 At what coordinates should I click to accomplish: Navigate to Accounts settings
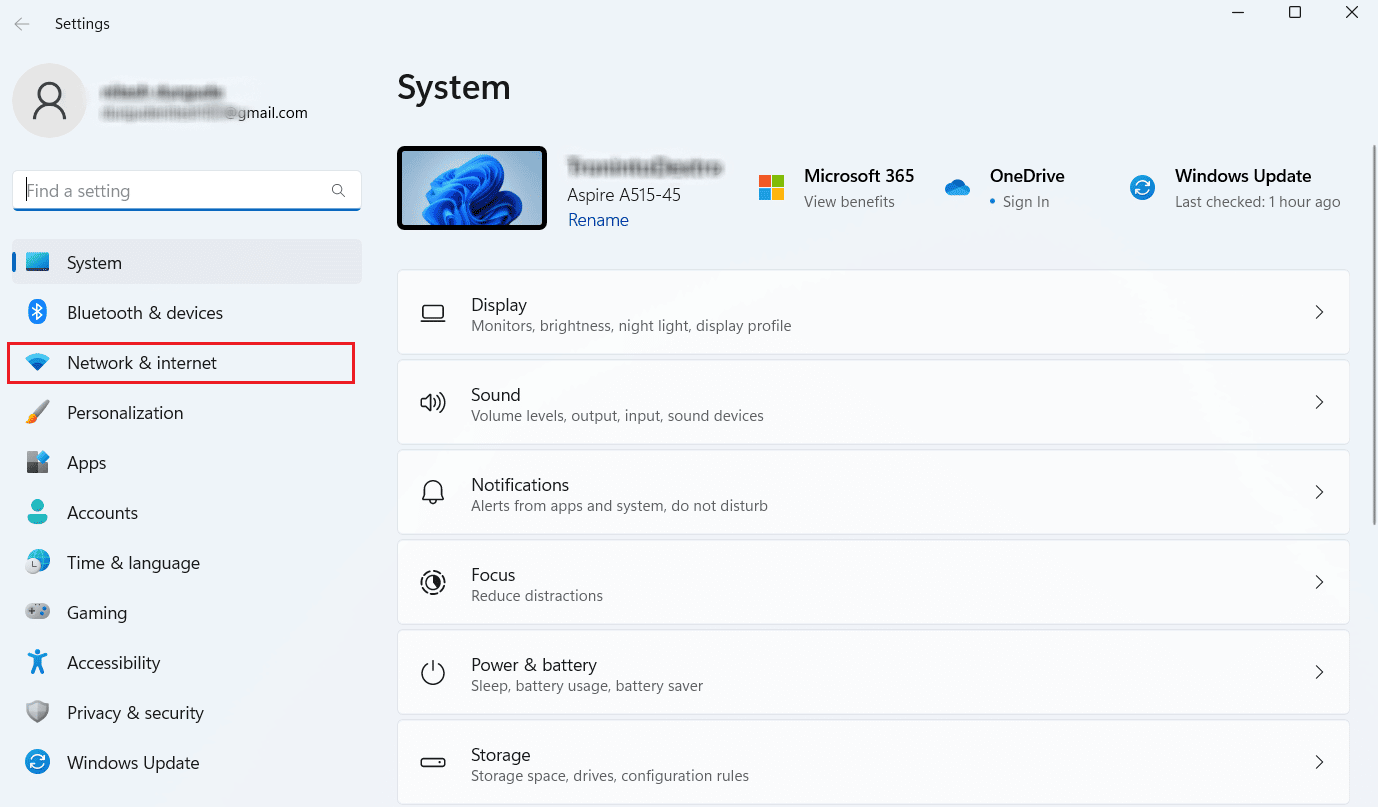(x=187, y=513)
